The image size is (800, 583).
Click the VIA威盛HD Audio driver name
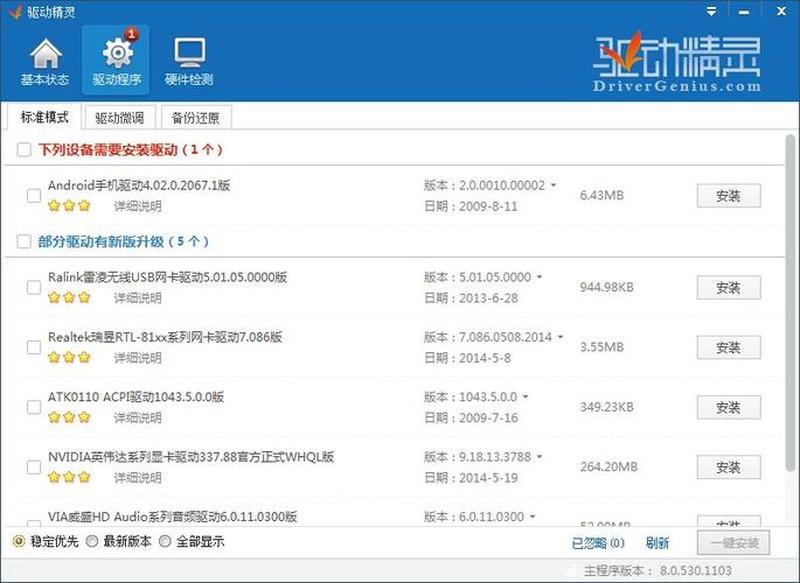pos(172,517)
